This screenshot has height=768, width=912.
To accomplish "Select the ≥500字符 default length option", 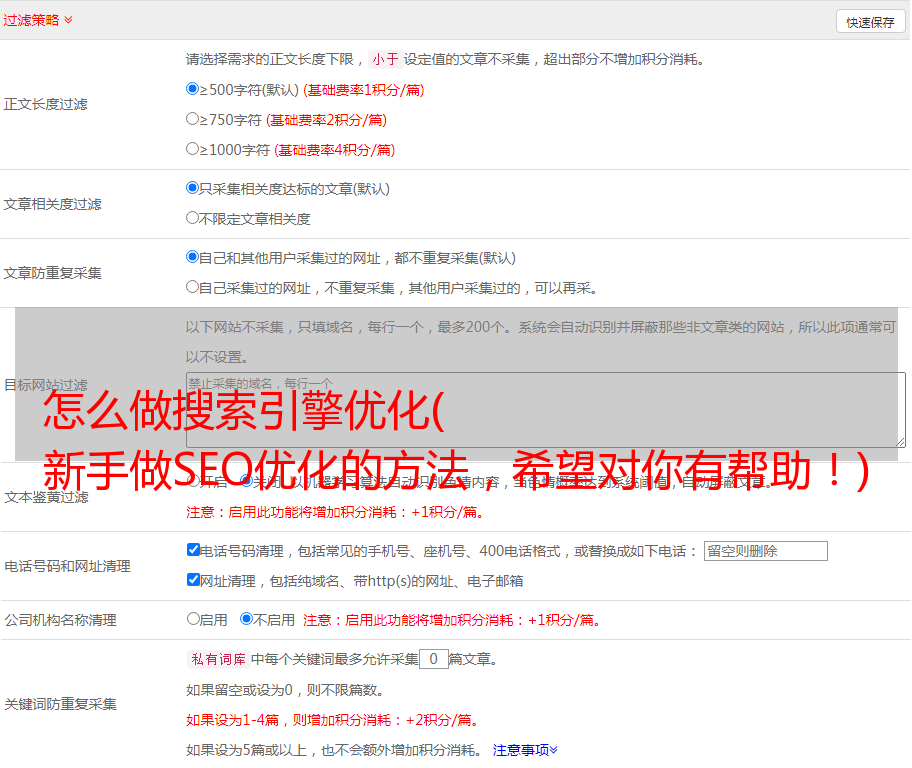I will pyautogui.click(x=193, y=89).
